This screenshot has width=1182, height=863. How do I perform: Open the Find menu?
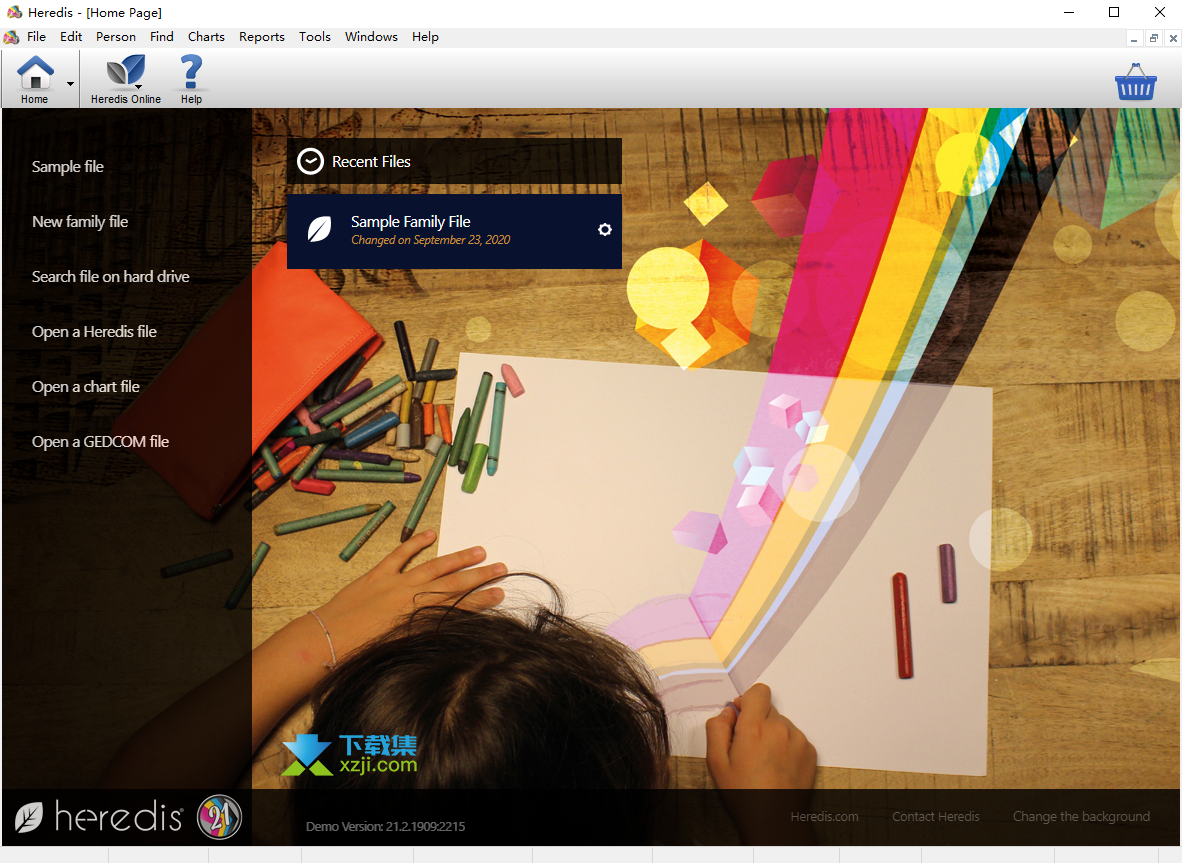tap(161, 37)
